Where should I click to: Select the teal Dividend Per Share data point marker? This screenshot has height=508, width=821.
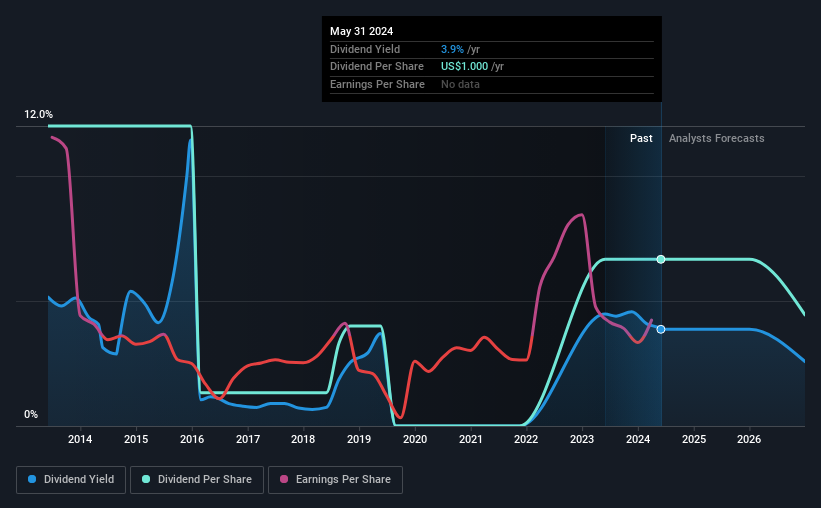coord(661,259)
